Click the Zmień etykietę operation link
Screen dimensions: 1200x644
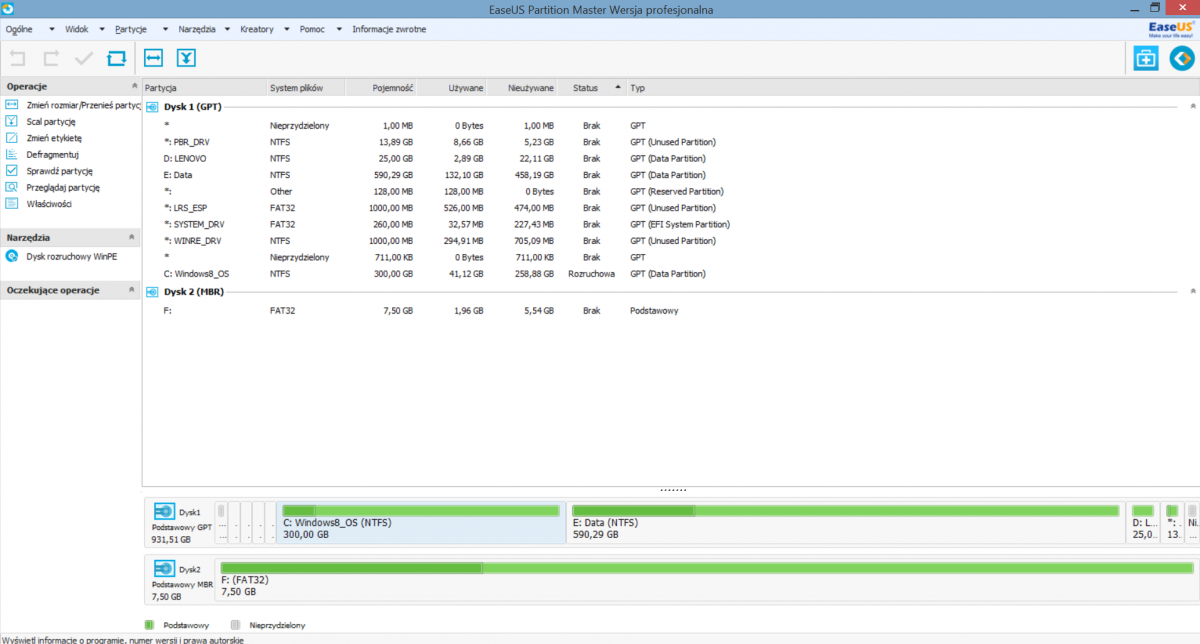[x=54, y=138]
